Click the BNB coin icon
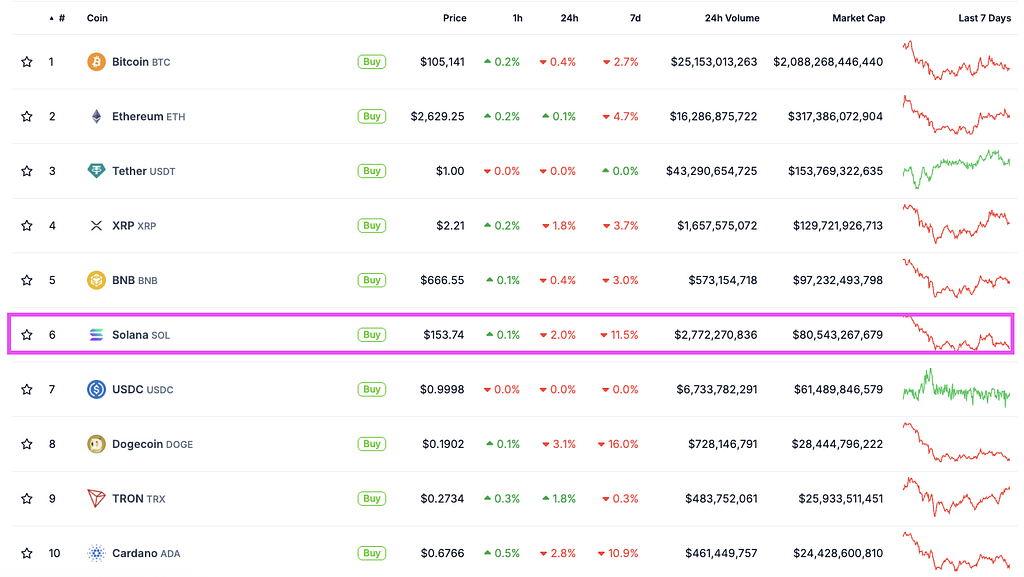Image resolution: width=1024 pixels, height=577 pixels. click(96, 280)
